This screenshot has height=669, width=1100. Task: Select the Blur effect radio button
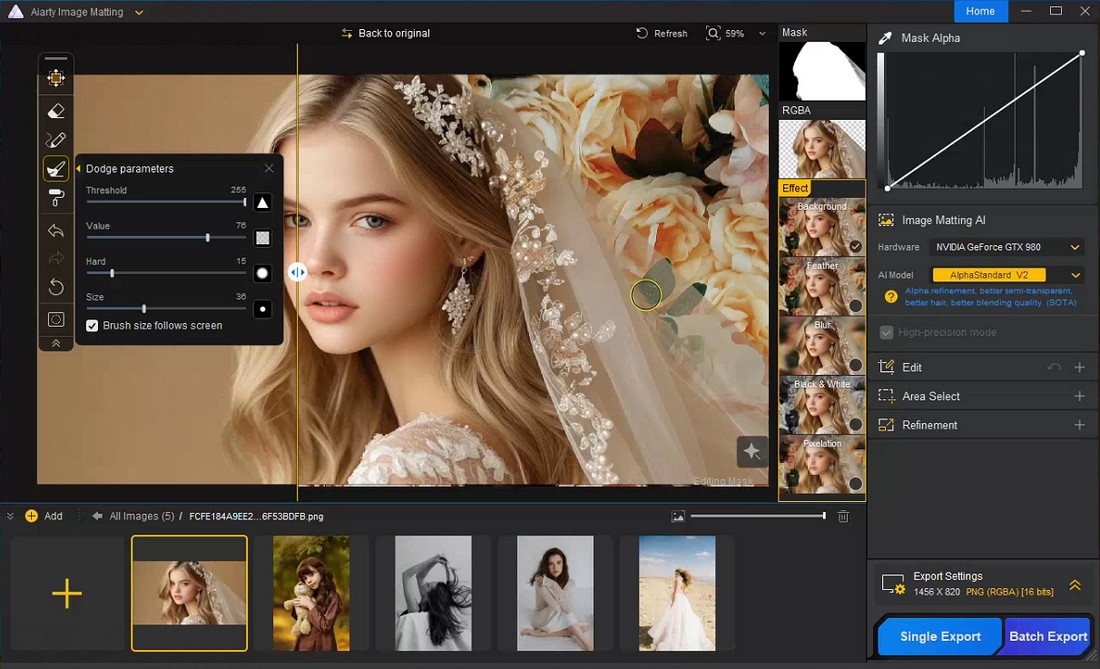(855, 365)
